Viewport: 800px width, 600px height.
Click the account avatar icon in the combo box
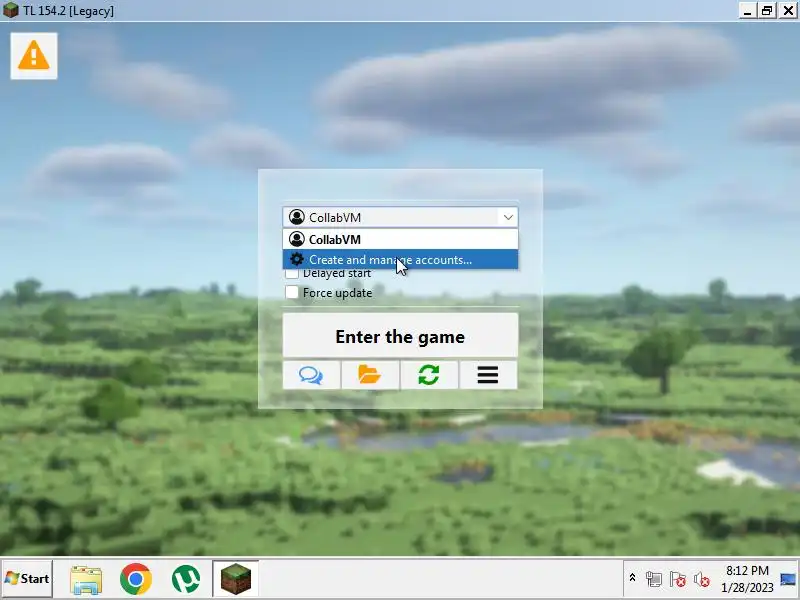(296, 217)
